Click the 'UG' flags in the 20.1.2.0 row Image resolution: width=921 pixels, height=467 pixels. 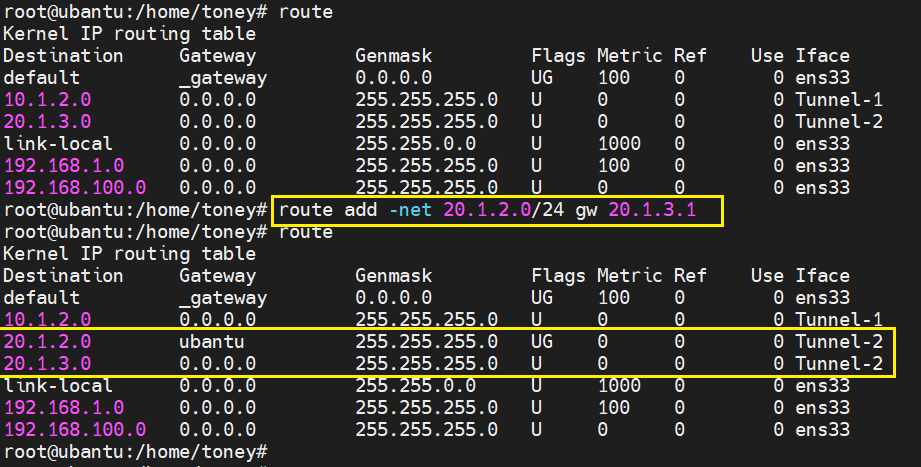point(542,342)
